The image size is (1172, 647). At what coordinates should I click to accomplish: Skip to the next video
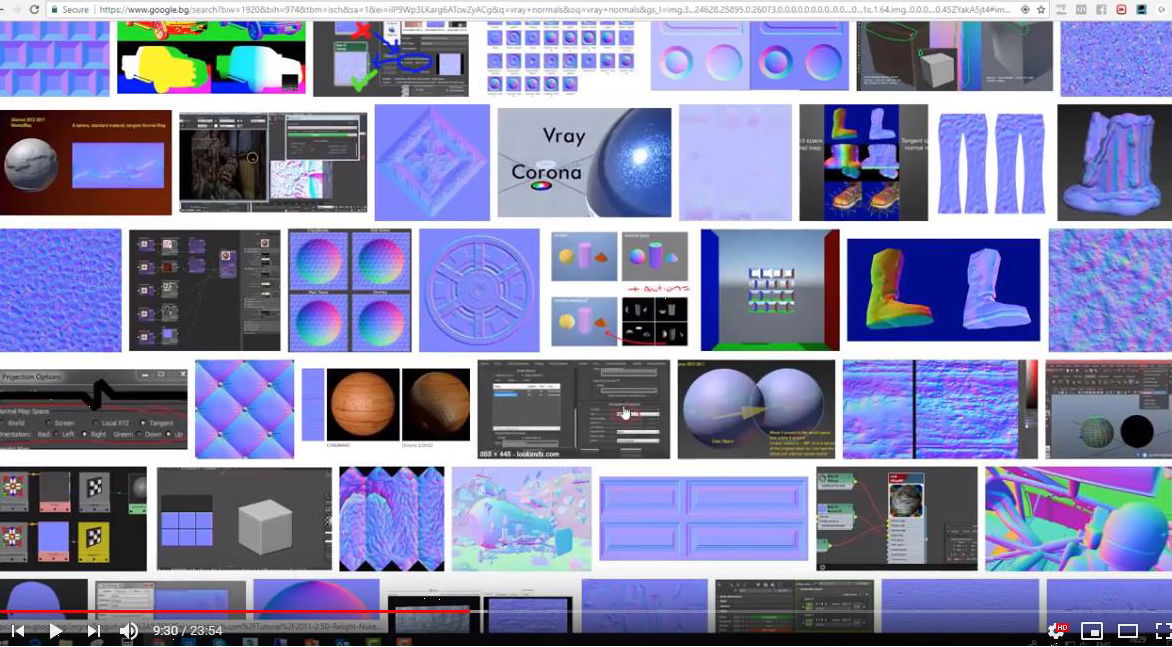click(x=93, y=631)
